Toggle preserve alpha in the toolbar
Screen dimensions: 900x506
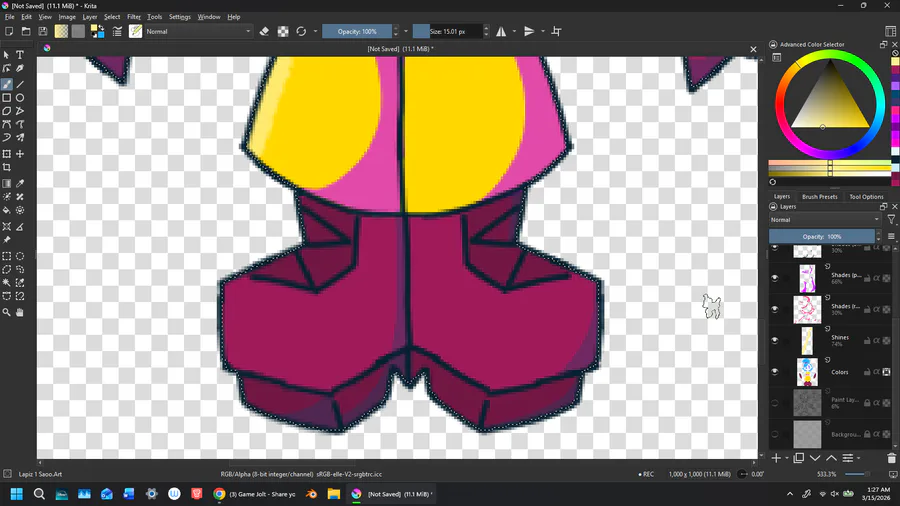pyautogui.click(x=283, y=32)
